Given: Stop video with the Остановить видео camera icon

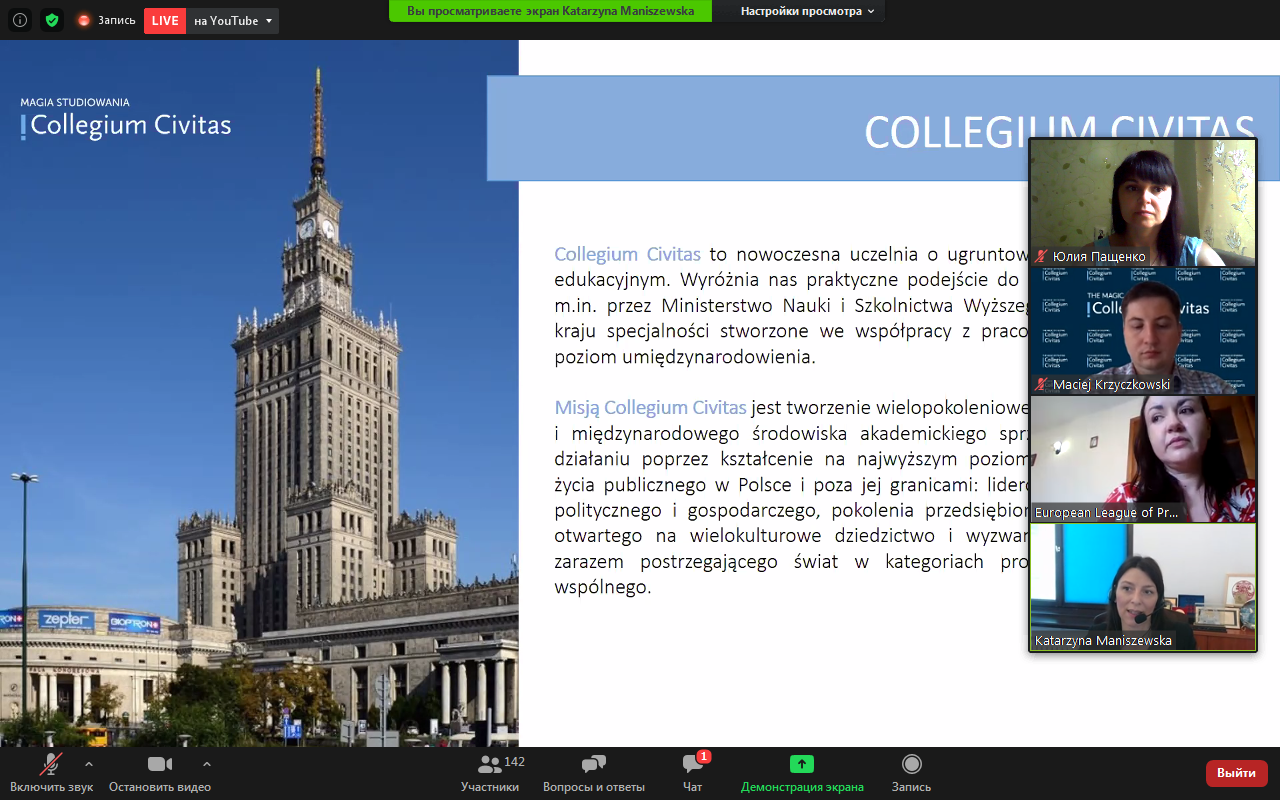Looking at the screenshot, I should (160, 764).
